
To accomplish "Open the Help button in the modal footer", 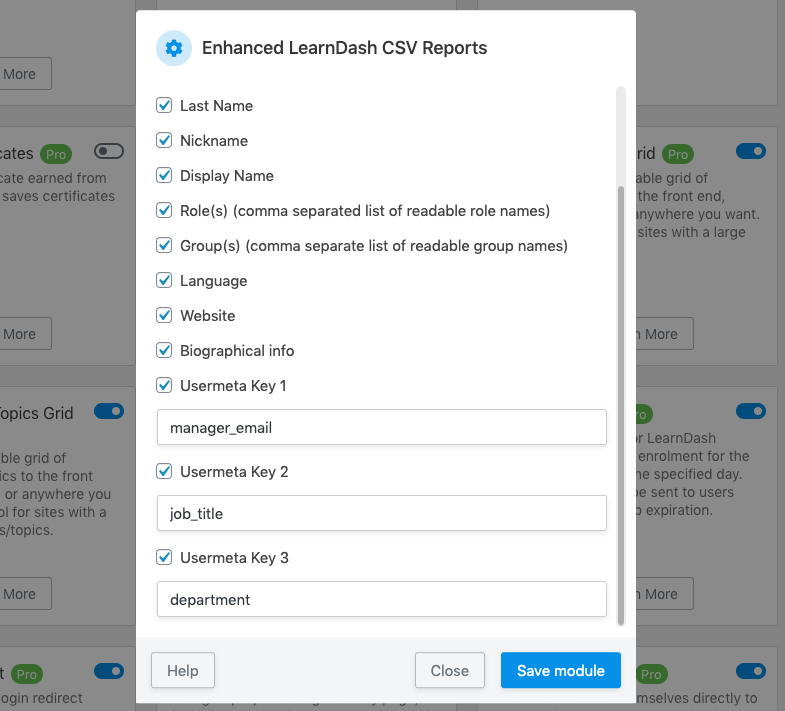I will [x=182, y=670].
